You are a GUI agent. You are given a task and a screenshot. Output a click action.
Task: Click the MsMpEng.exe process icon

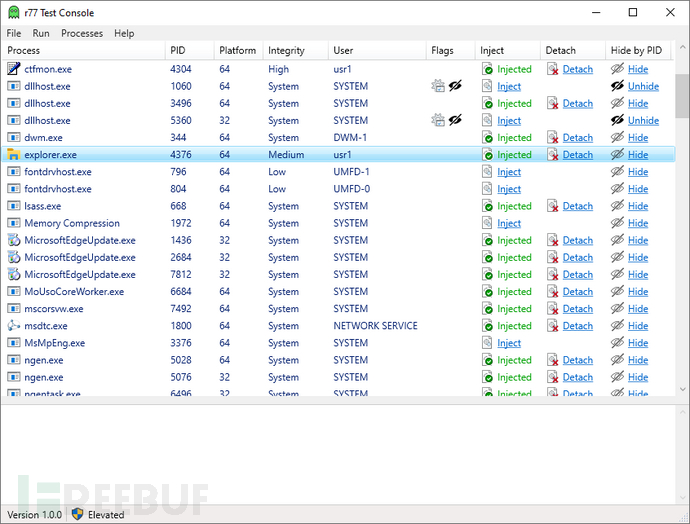click(x=14, y=343)
